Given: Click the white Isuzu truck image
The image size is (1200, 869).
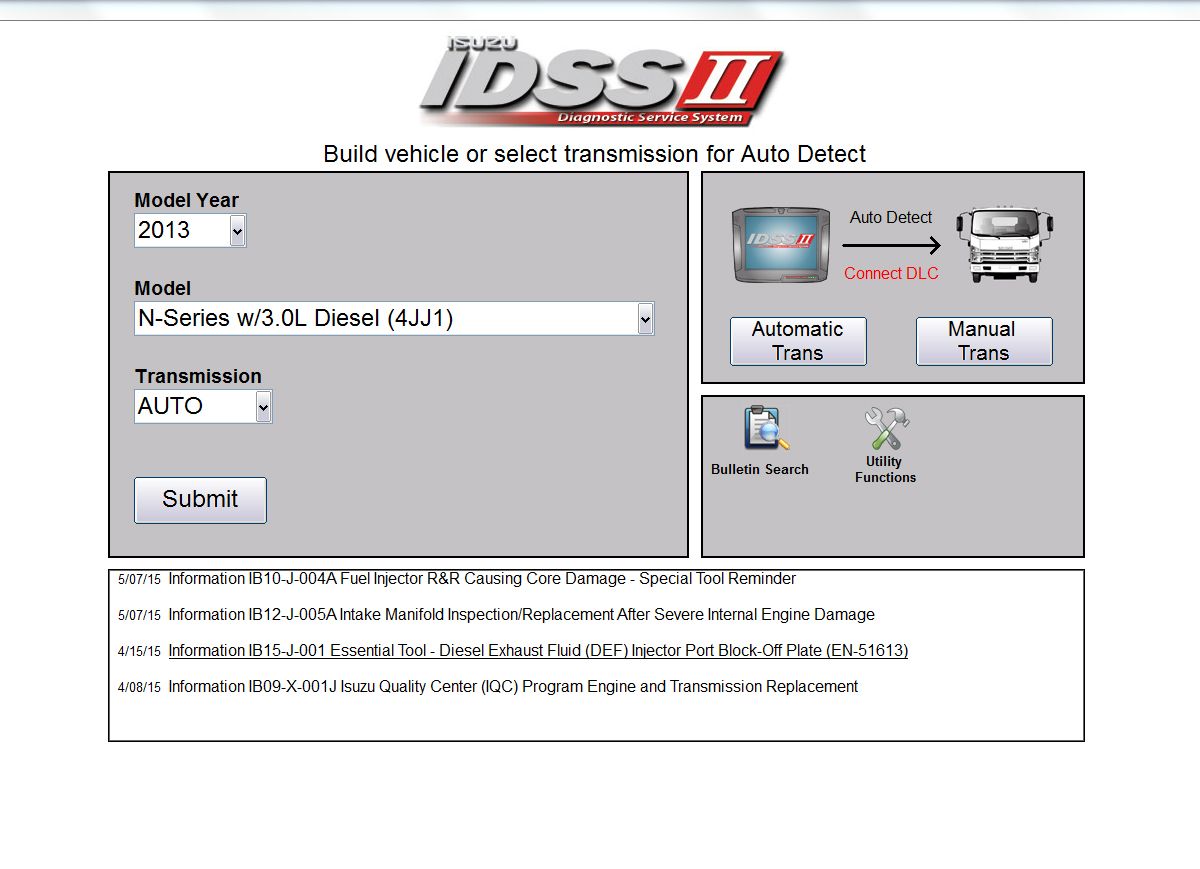Looking at the screenshot, I should [1005, 245].
